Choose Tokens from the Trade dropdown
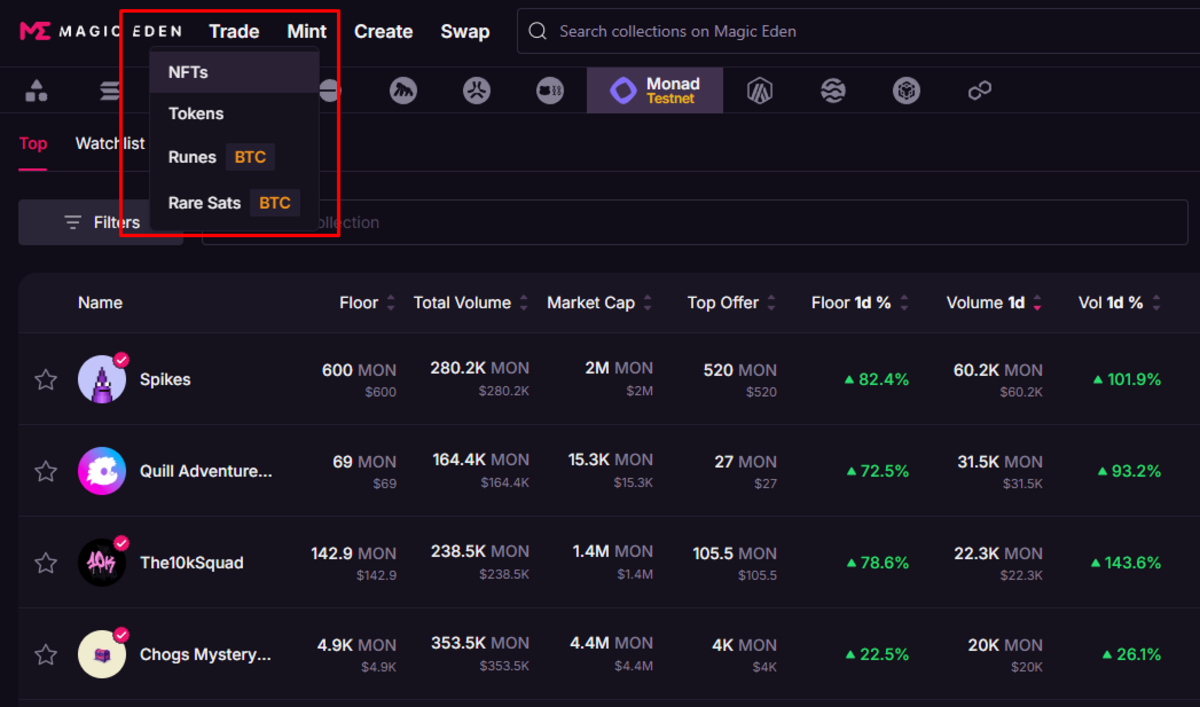The height and width of the screenshot is (707, 1200). click(234, 114)
